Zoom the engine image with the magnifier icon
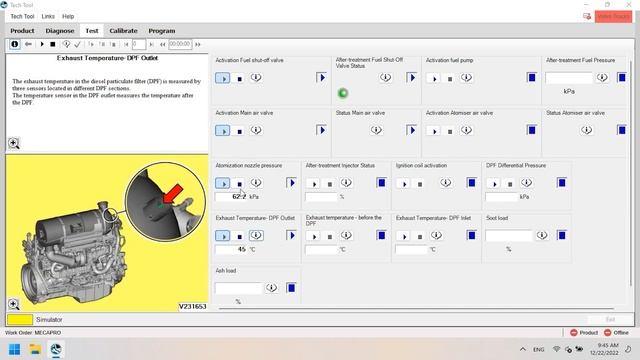The image size is (640, 360). (x=13, y=304)
